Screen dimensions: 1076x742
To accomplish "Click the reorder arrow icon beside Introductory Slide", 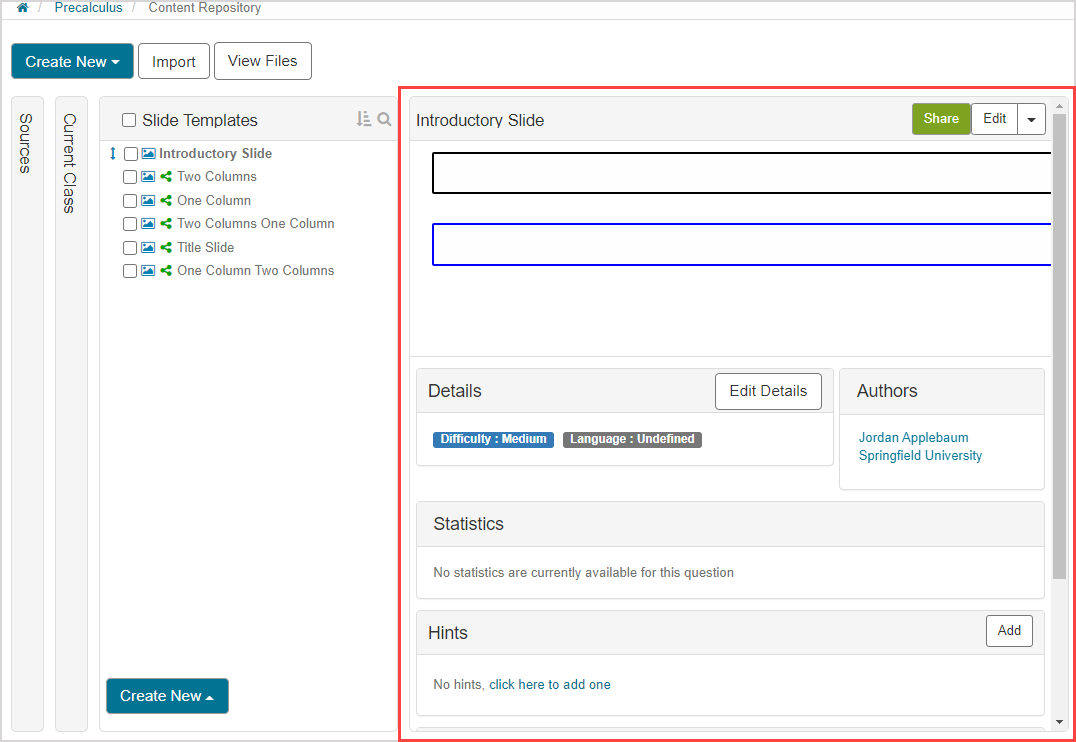I will tap(113, 154).
